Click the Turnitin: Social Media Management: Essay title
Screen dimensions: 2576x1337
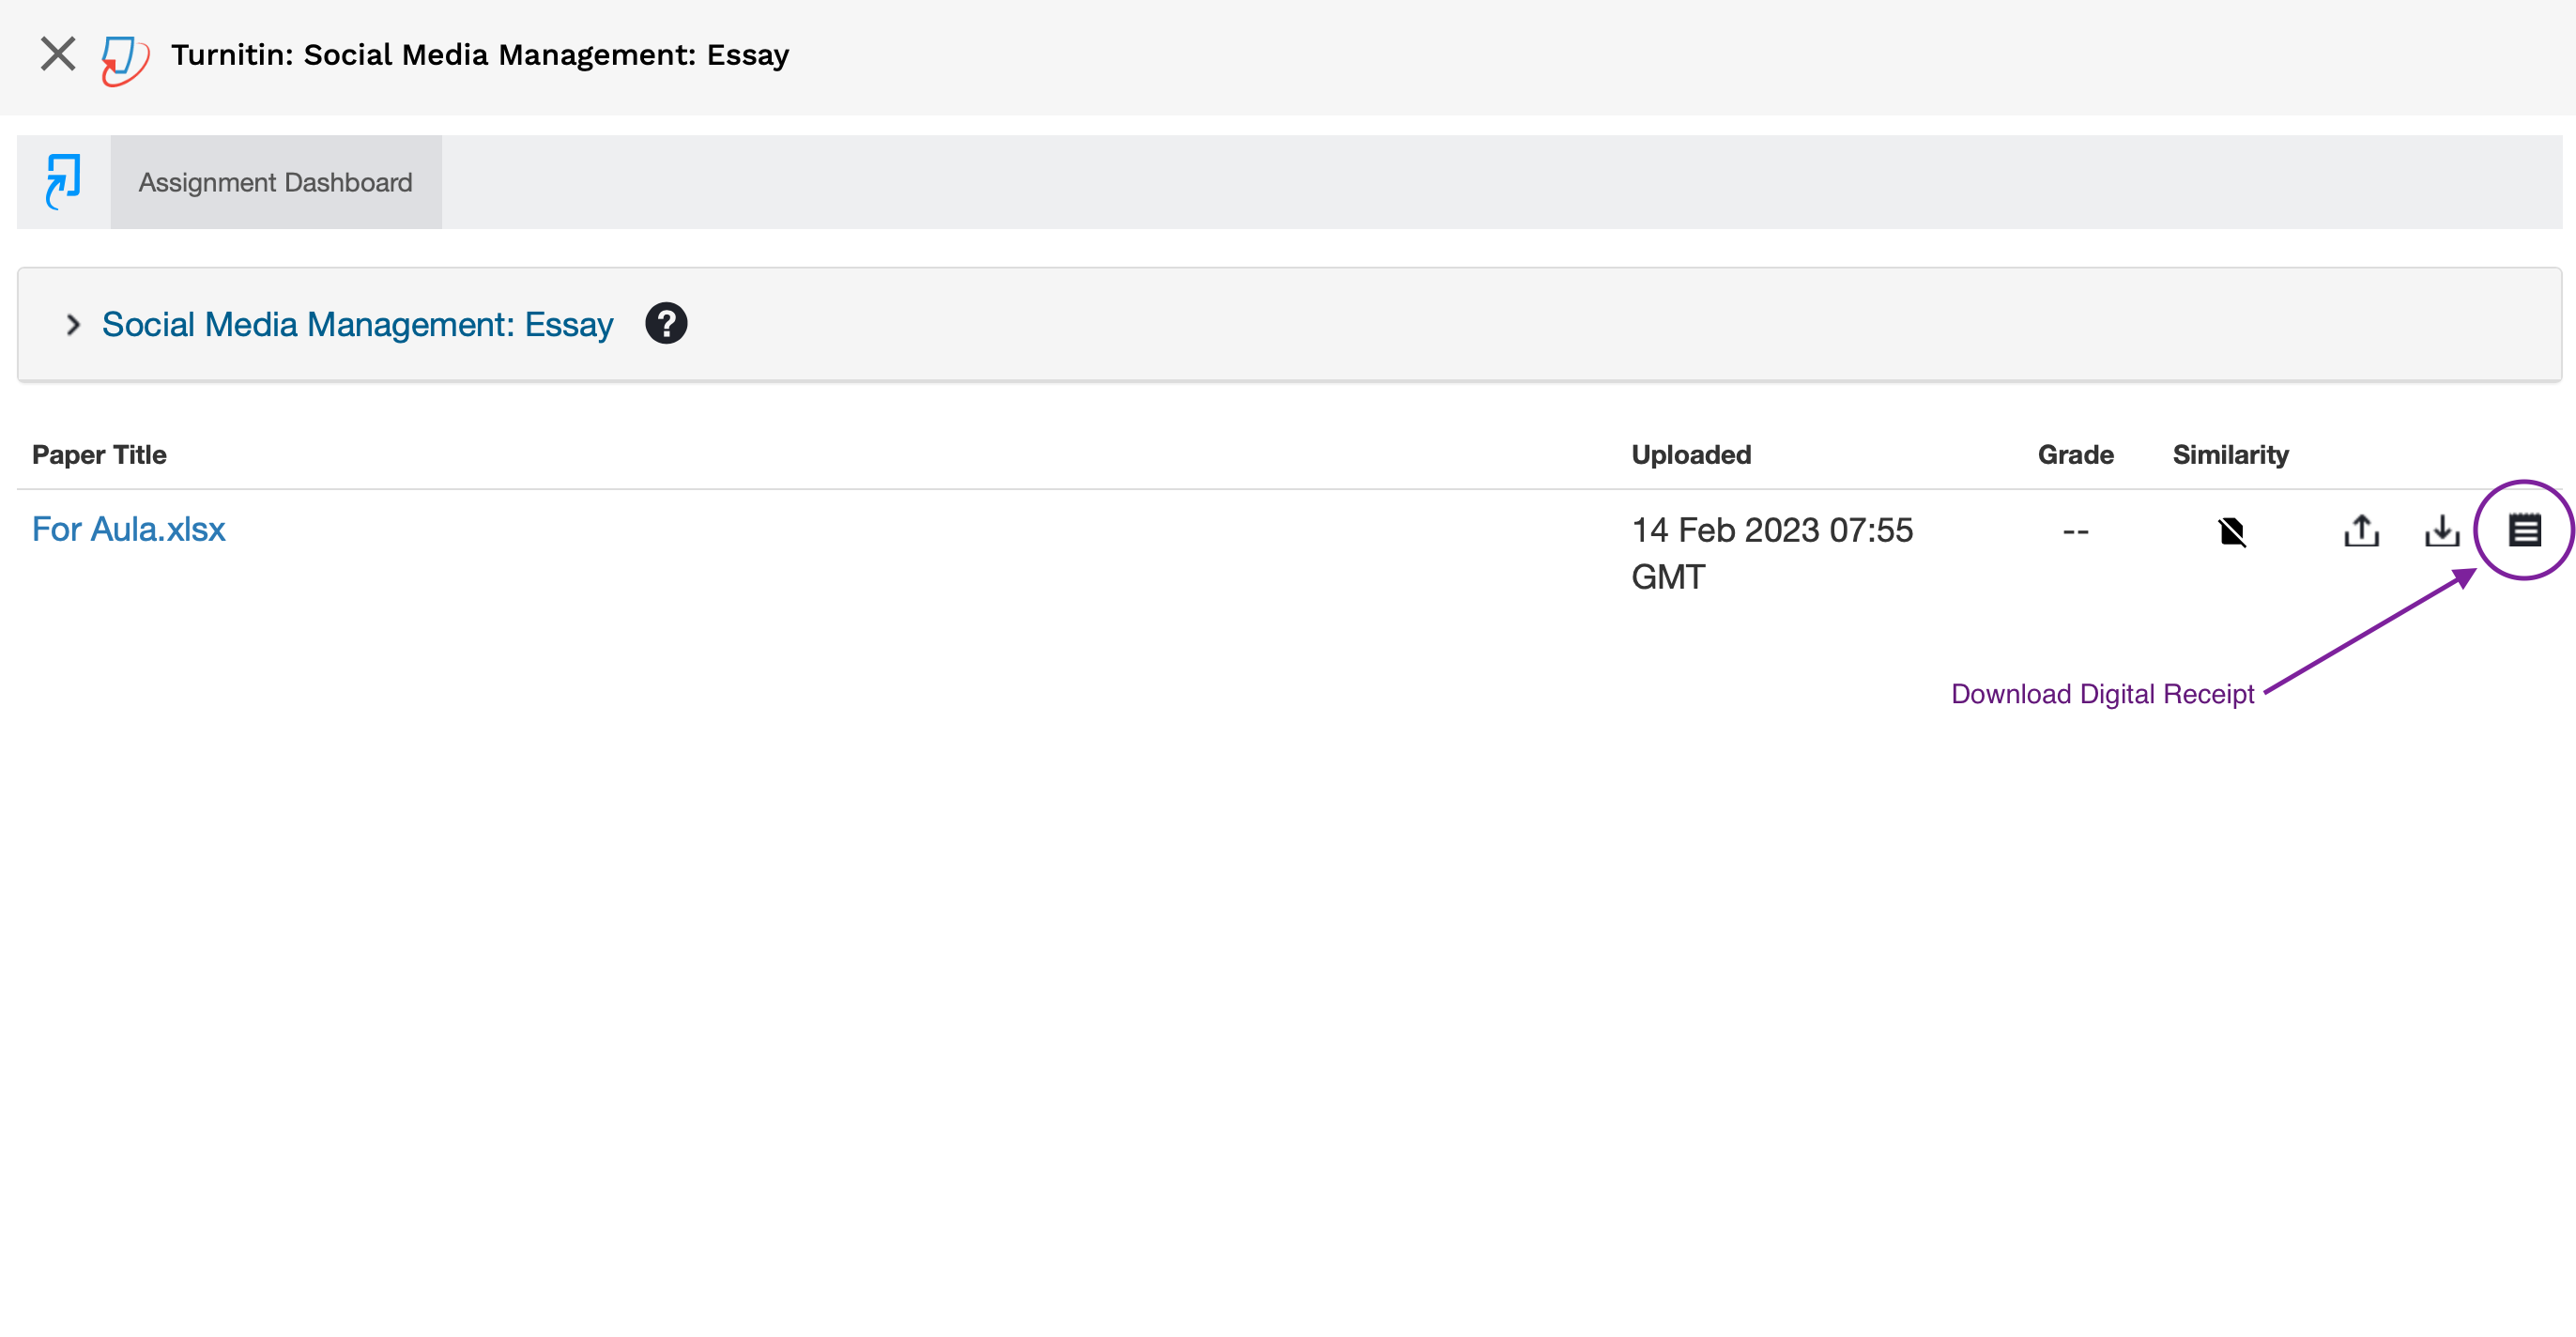[480, 55]
